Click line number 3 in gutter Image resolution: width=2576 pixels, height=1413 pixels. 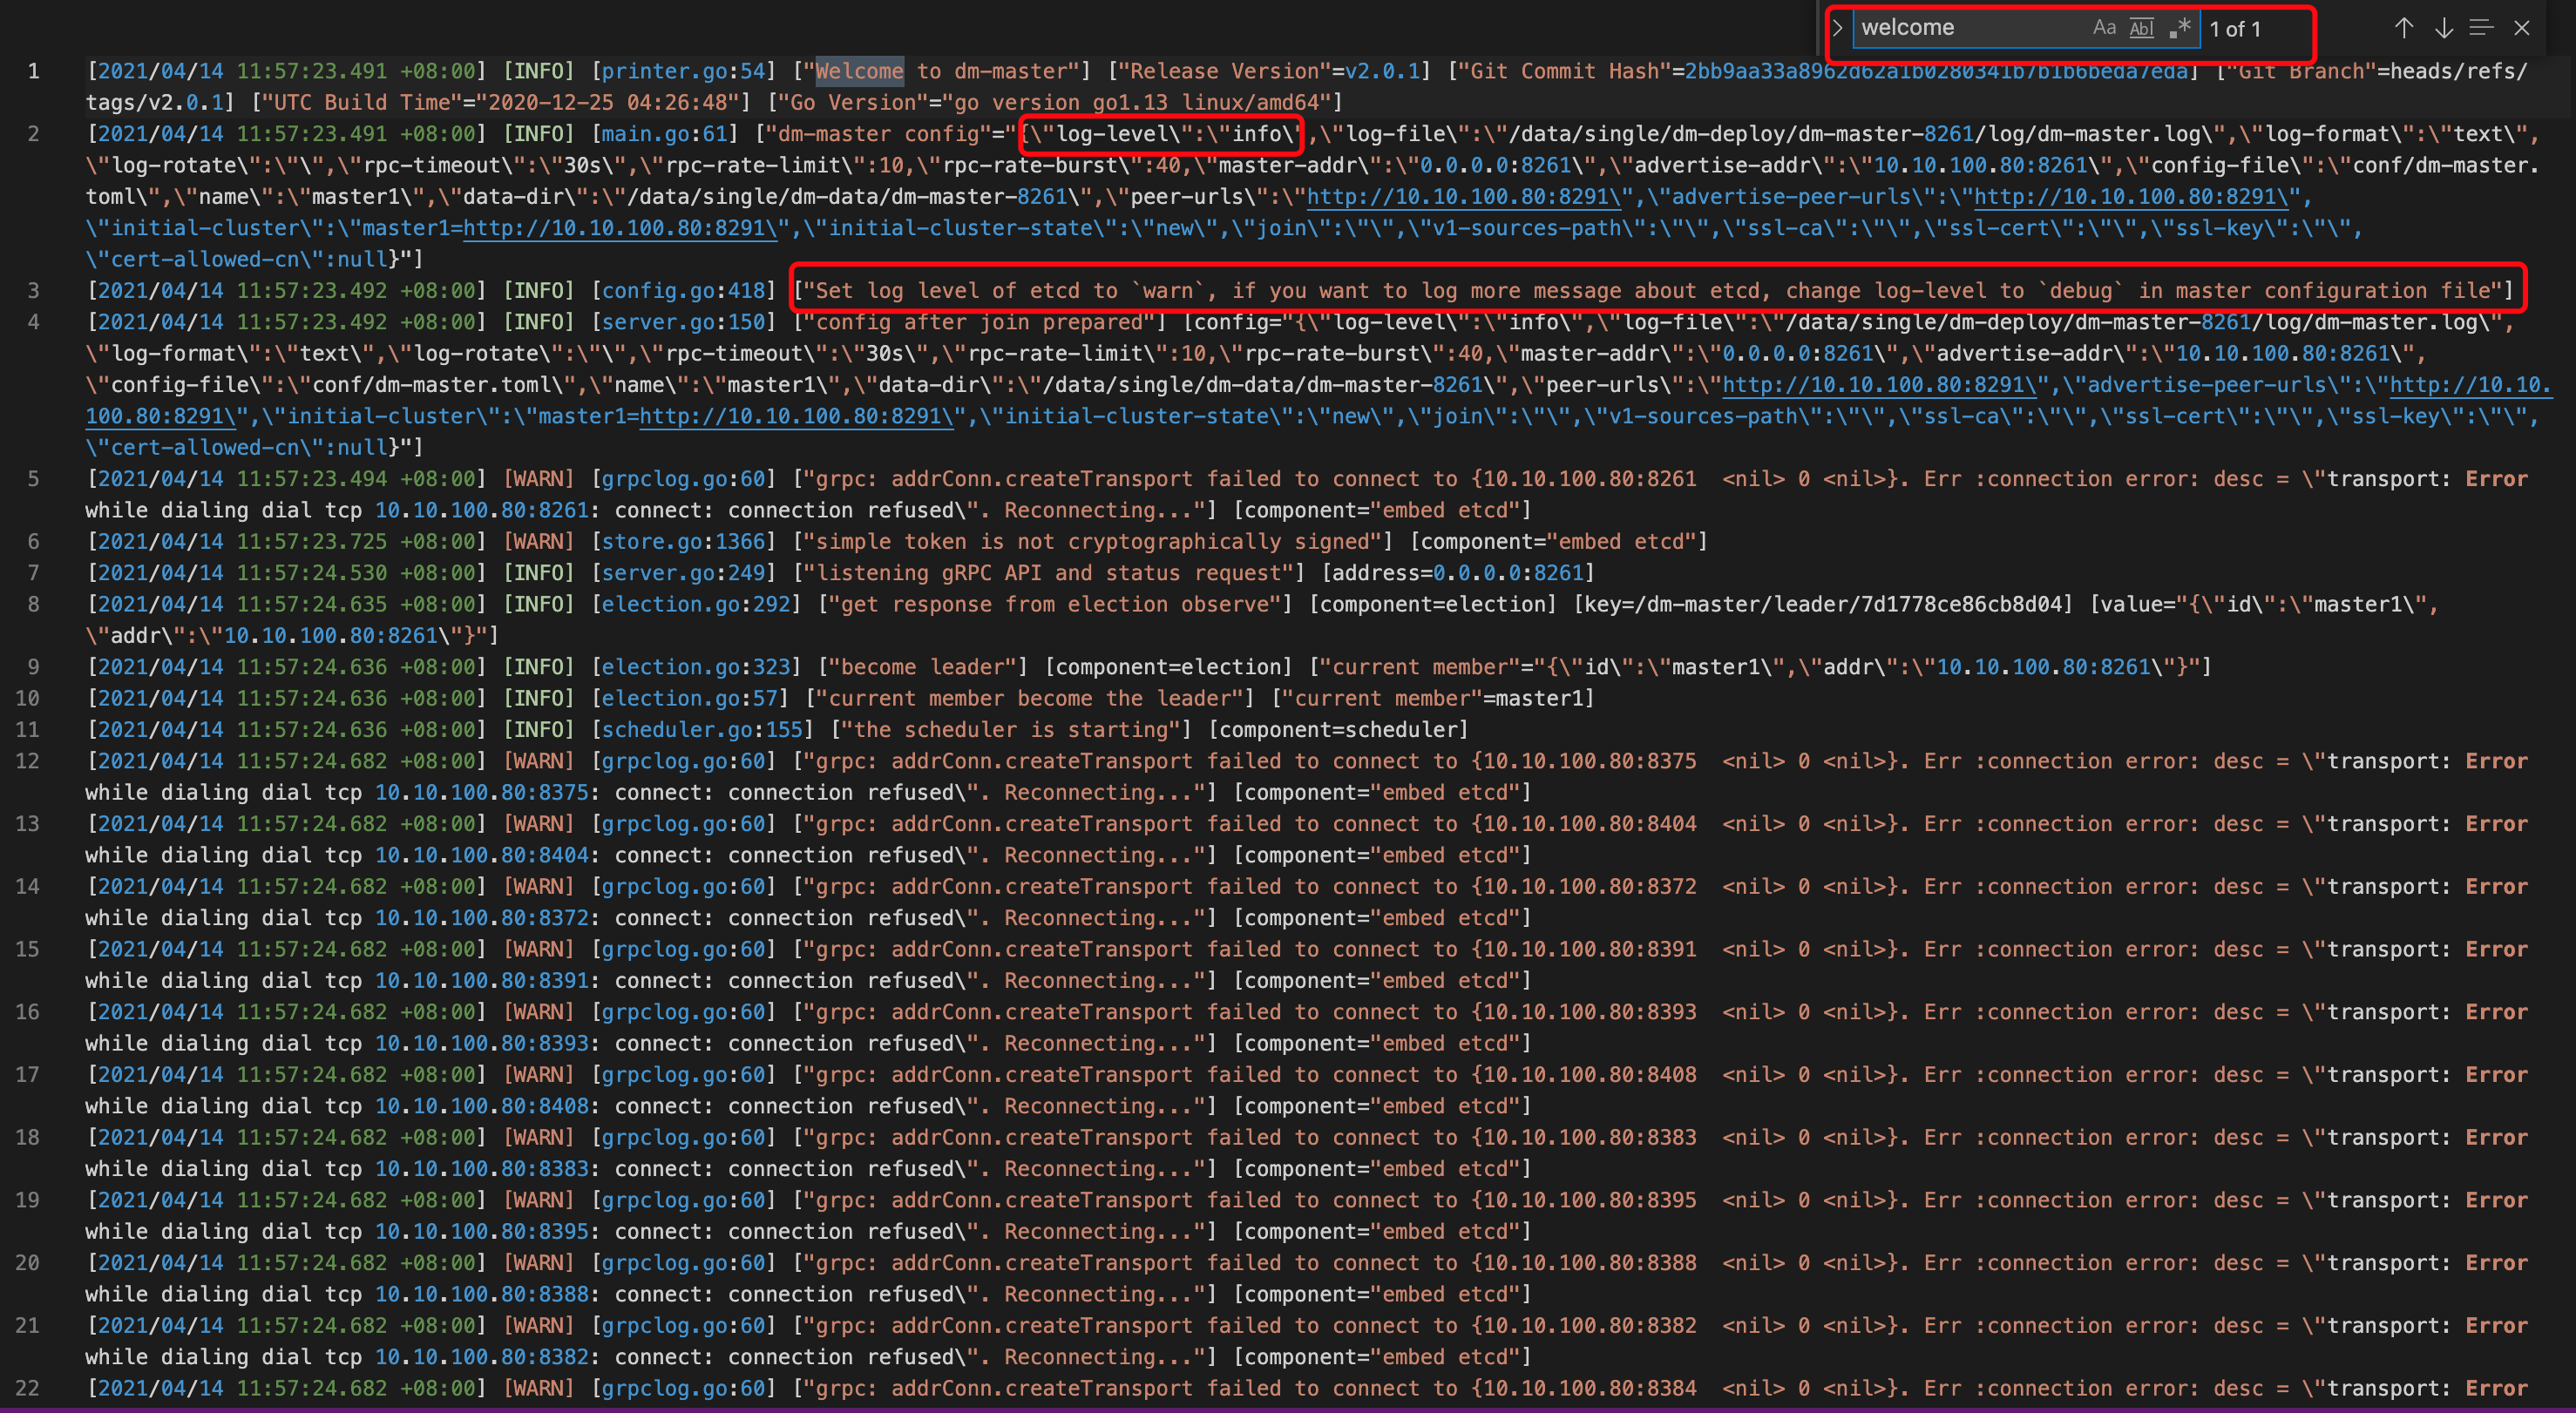pos(33,291)
